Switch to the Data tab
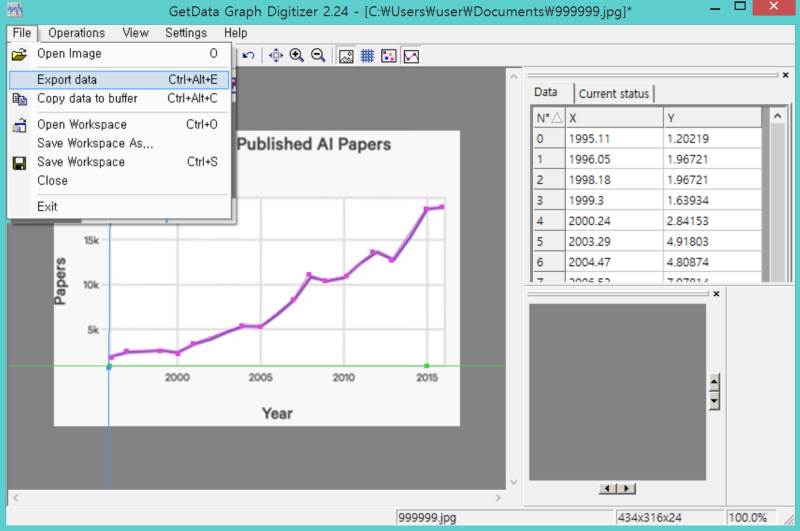The height and width of the screenshot is (531, 800). coord(545,92)
